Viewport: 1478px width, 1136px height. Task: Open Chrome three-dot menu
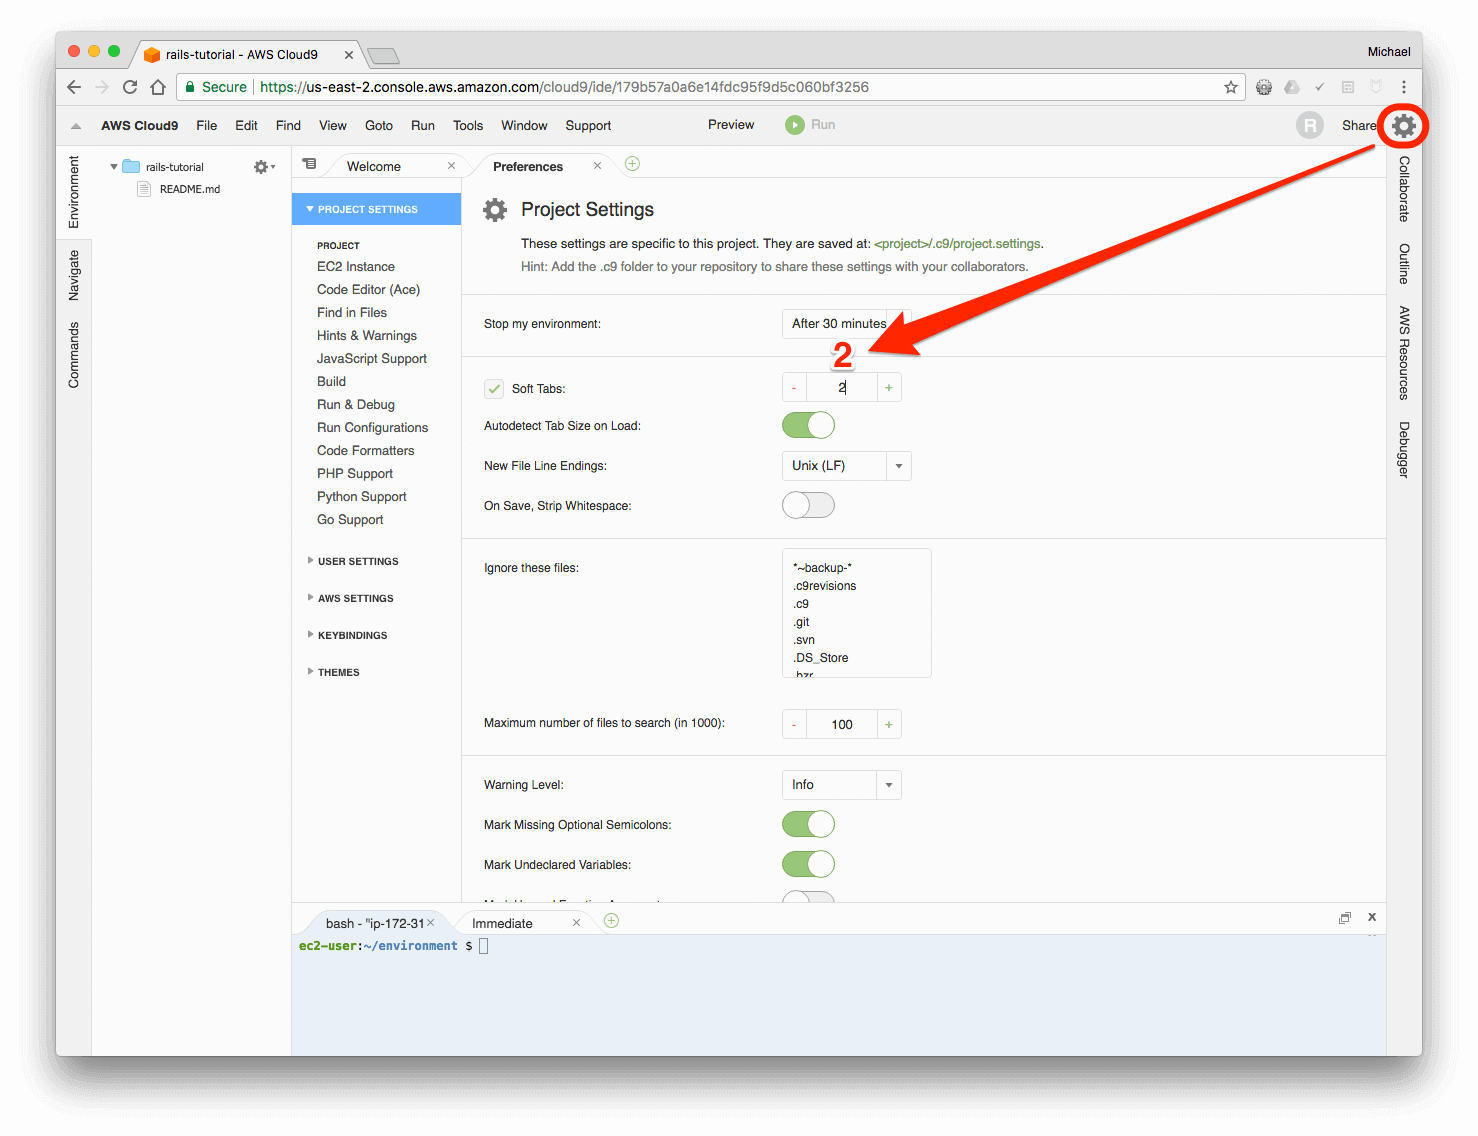1404,87
